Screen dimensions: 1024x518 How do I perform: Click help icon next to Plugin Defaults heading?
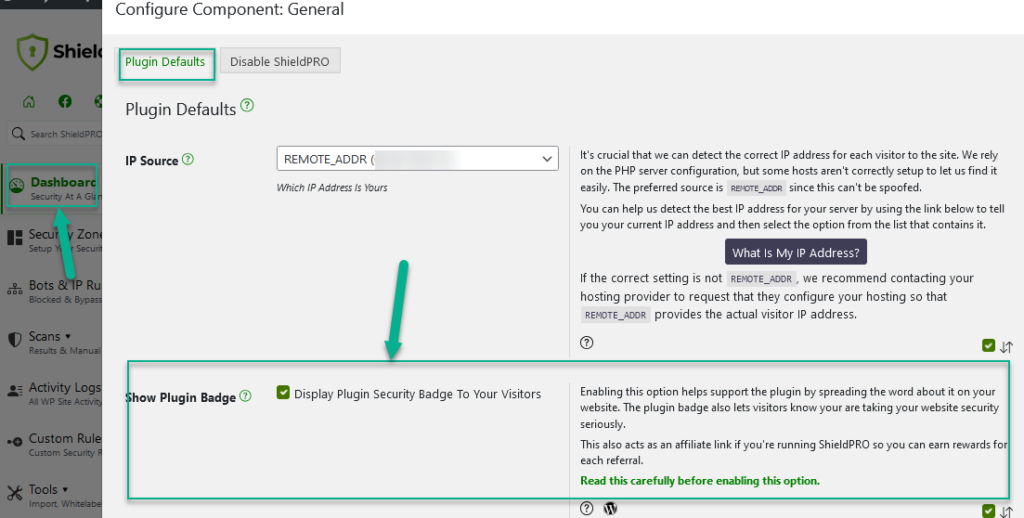(247, 106)
